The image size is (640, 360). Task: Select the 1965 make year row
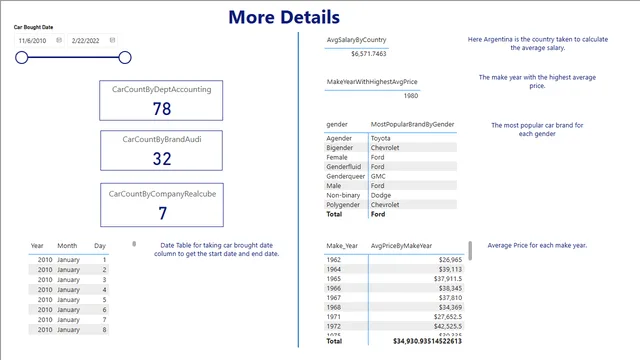click(394, 279)
